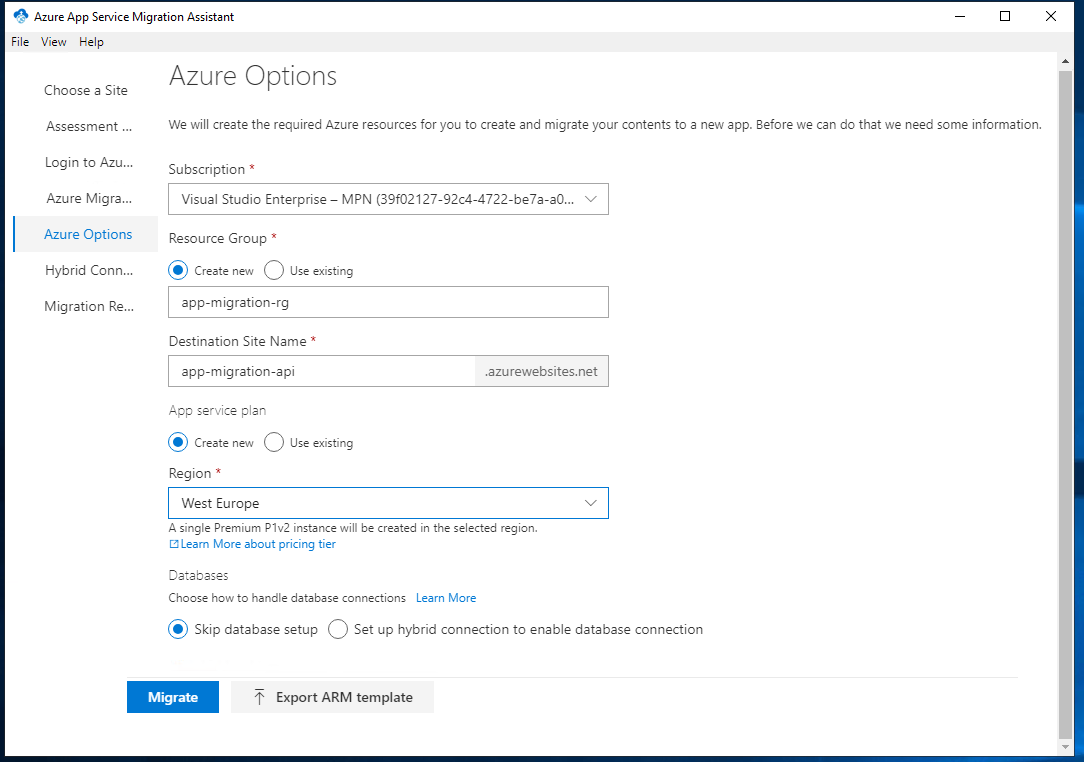
Task: Go to the Choose a Site step
Action: (86, 91)
